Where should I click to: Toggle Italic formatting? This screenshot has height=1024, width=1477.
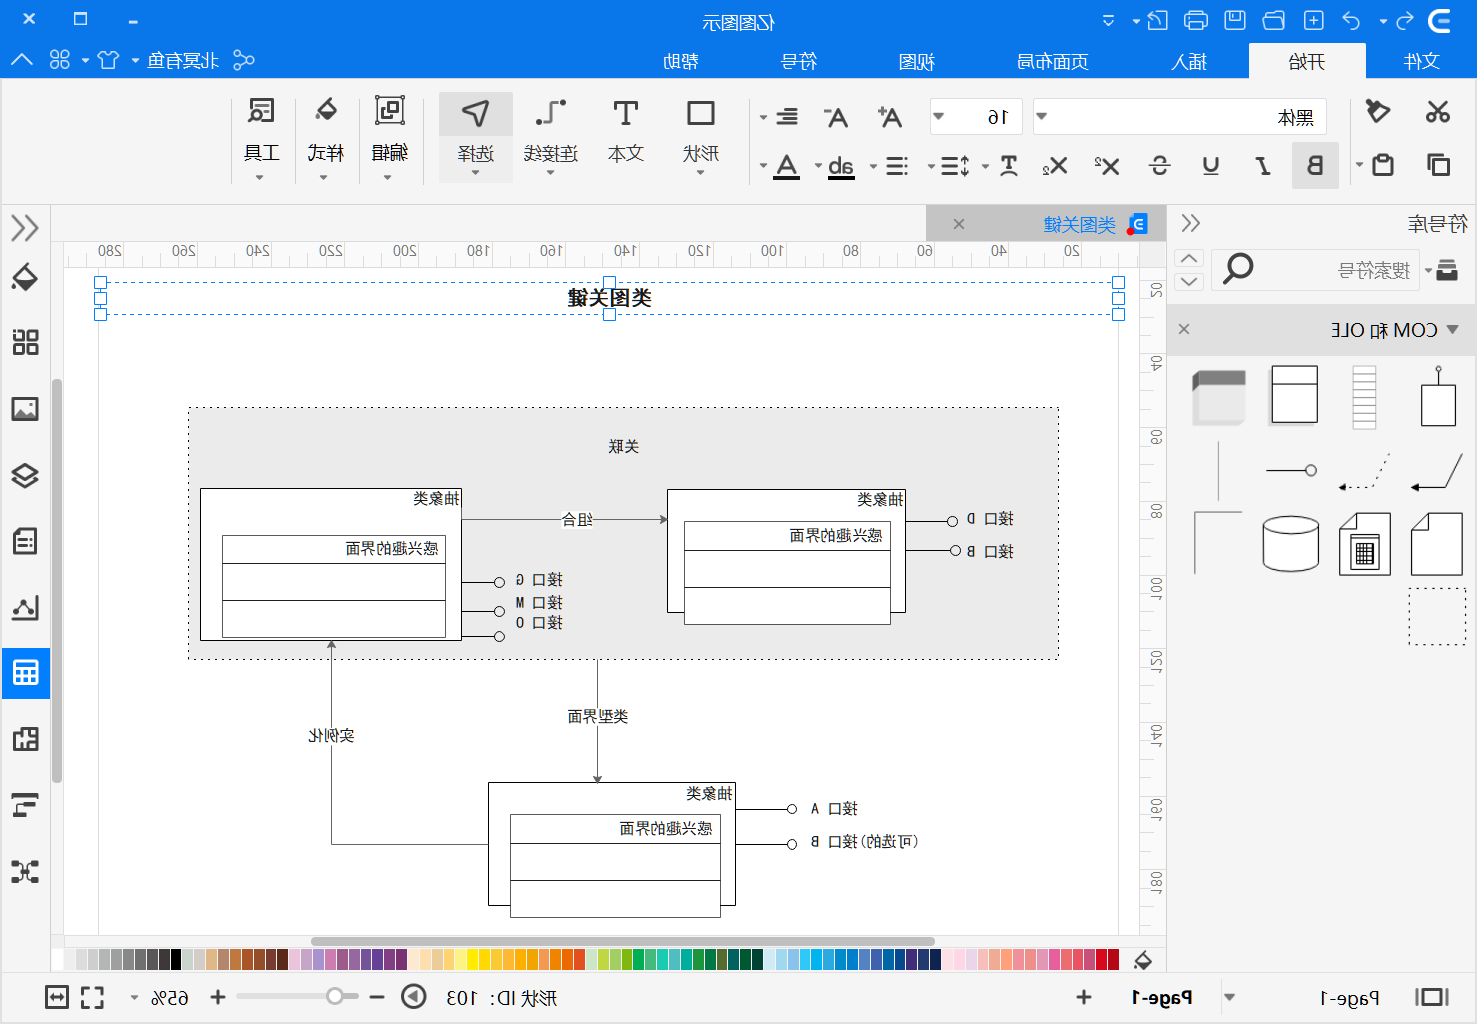pos(1263,166)
